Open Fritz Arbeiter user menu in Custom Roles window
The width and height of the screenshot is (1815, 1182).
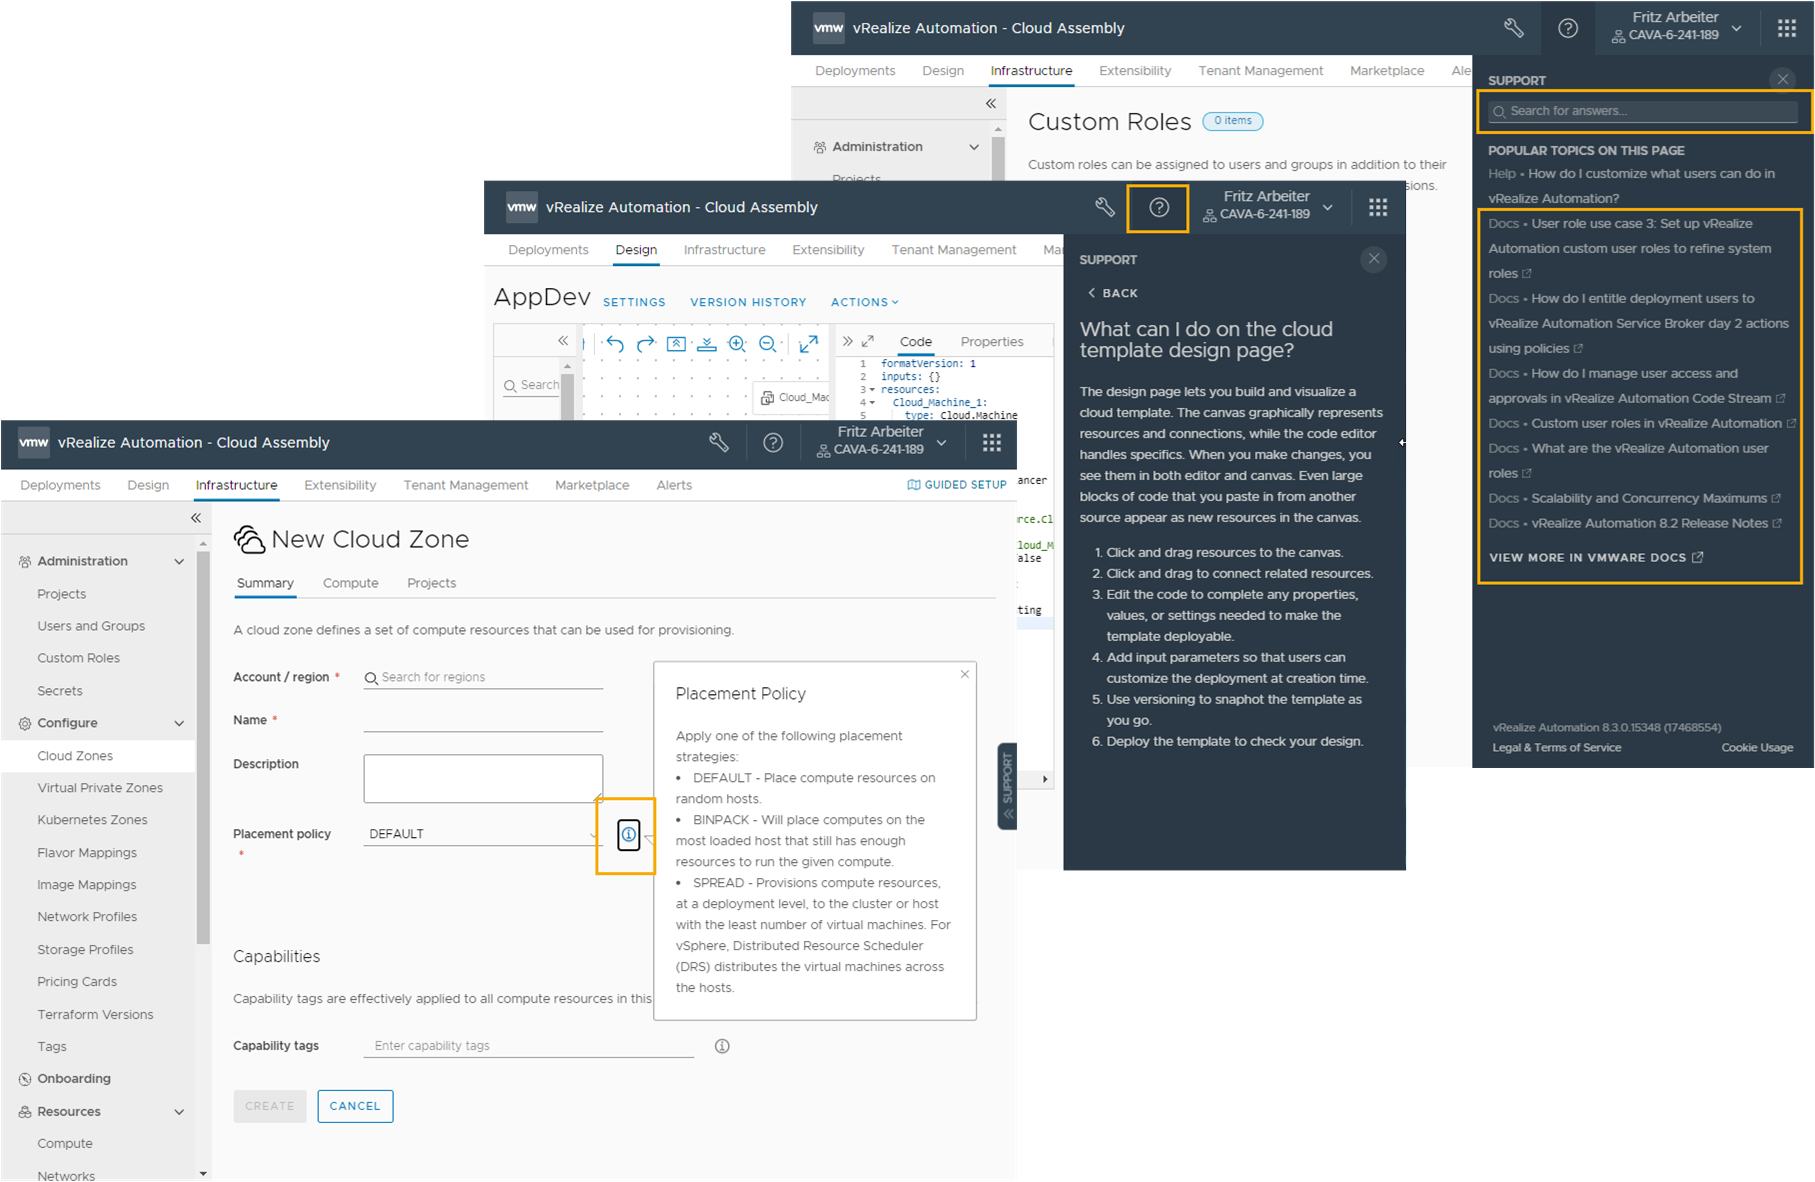[1677, 26]
